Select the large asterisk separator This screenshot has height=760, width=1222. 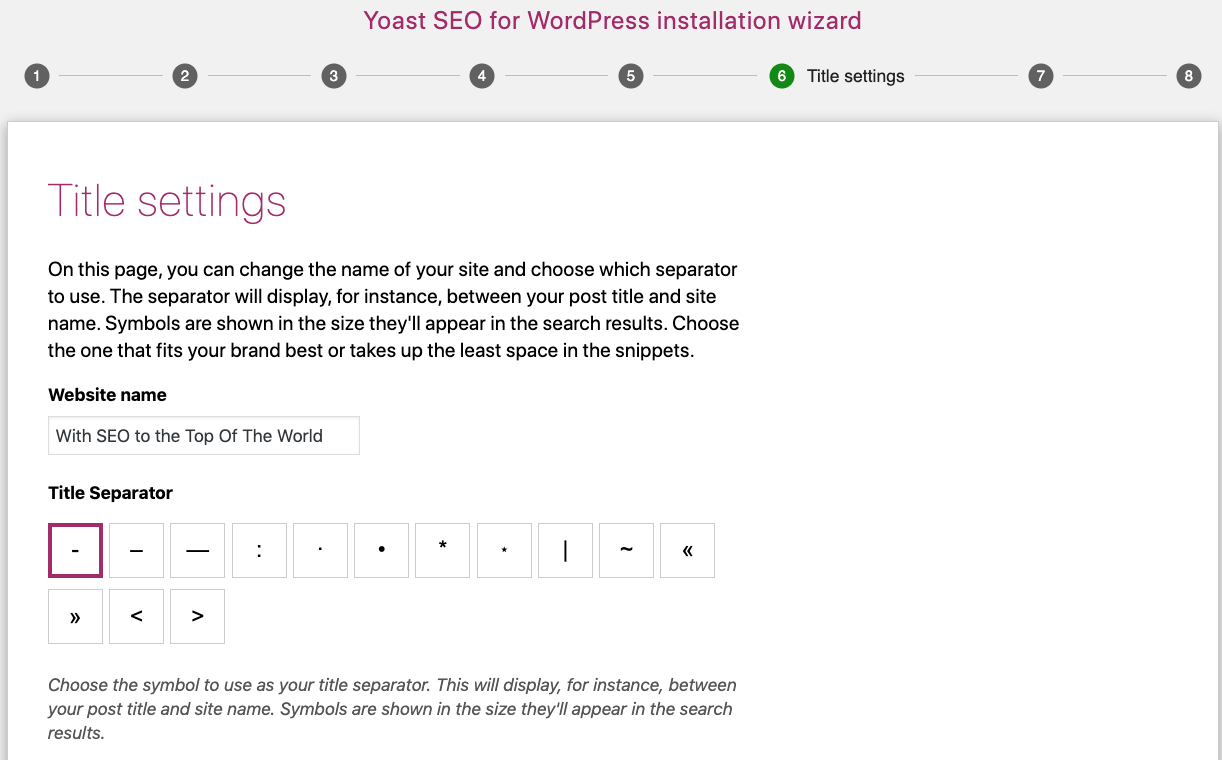443,551
